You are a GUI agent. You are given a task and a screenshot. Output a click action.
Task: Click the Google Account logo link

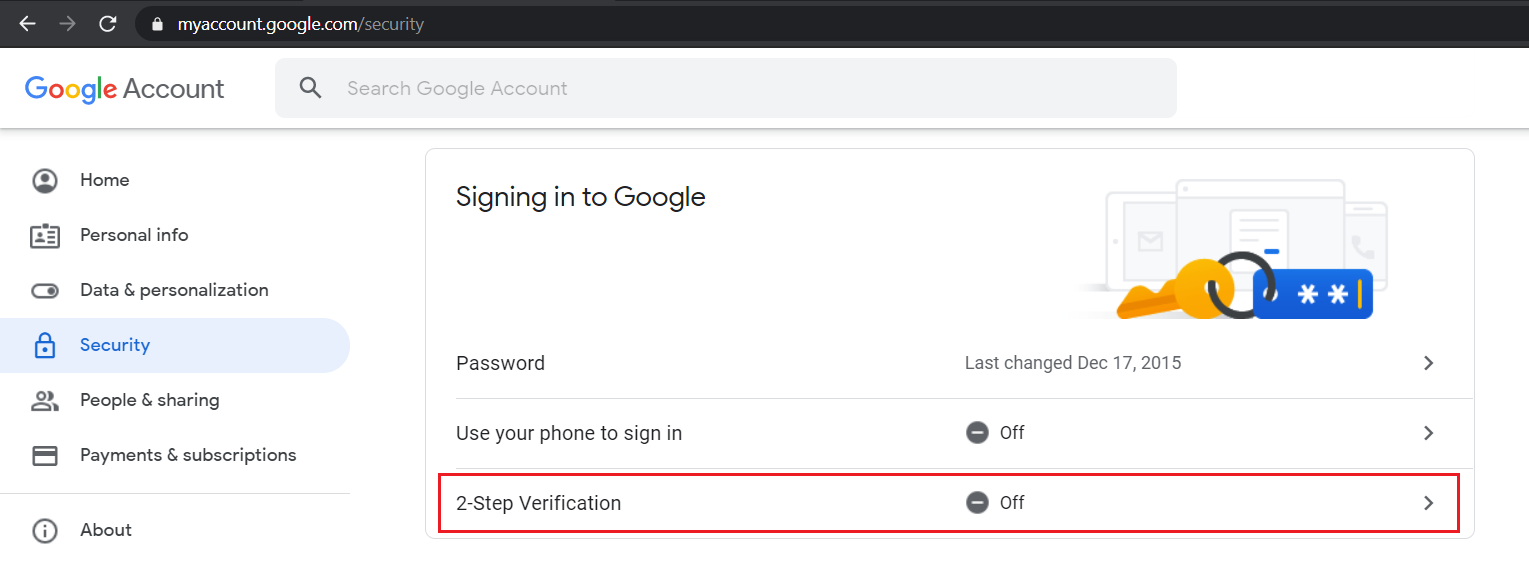pyautogui.click(x=125, y=89)
